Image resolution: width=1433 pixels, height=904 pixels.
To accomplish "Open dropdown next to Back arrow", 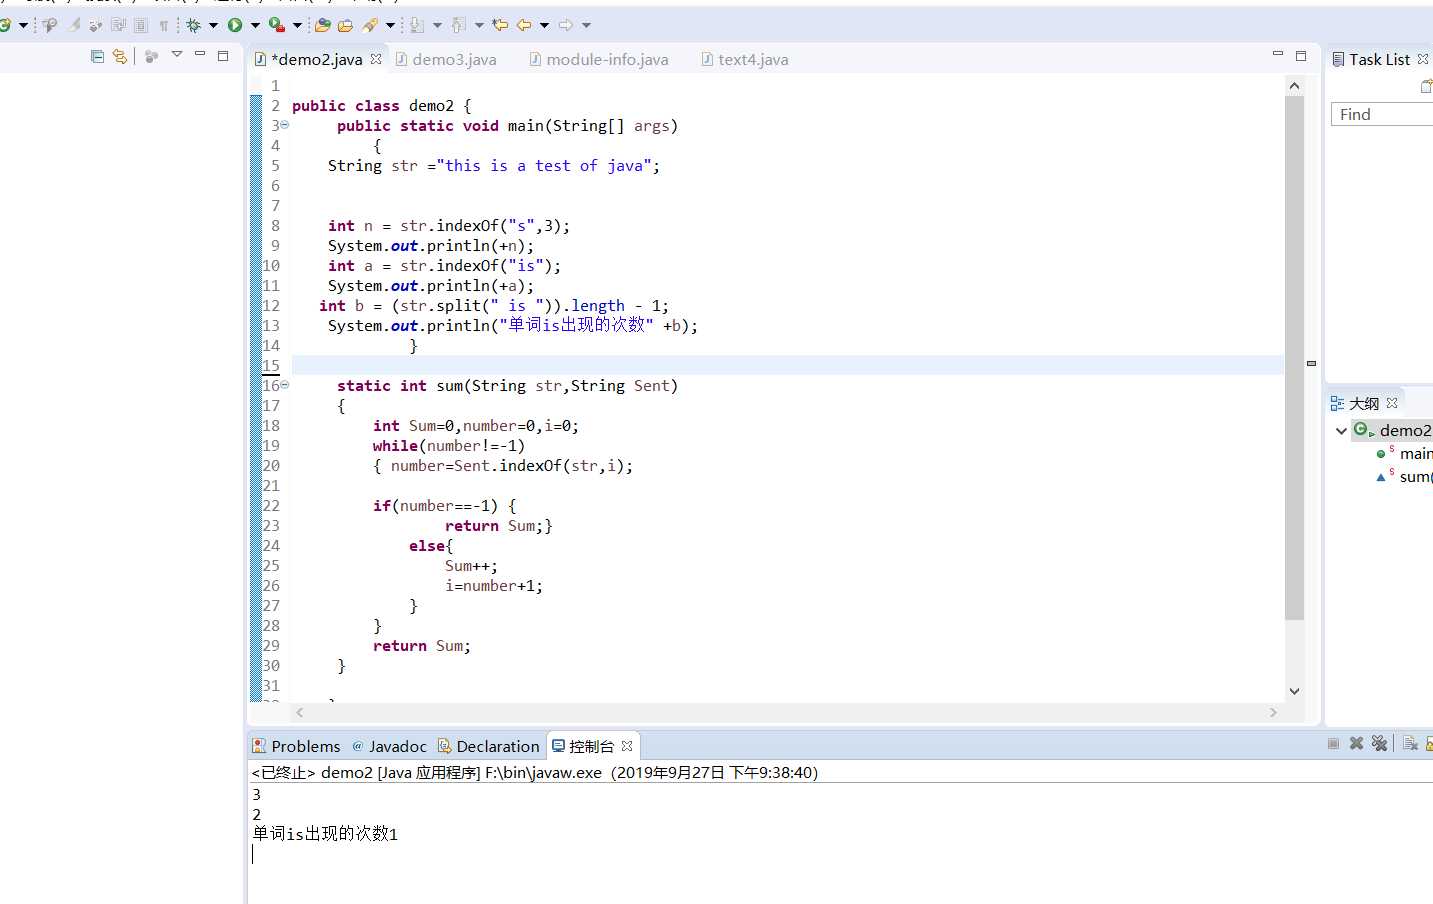I will [544, 25].
